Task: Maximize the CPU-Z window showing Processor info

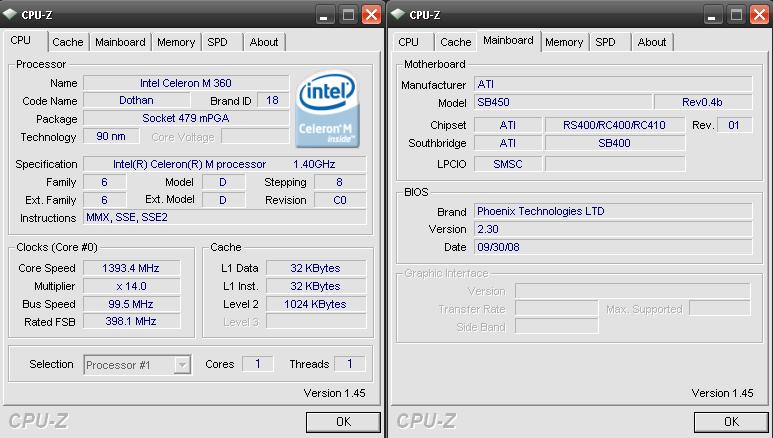Action: 349,14
